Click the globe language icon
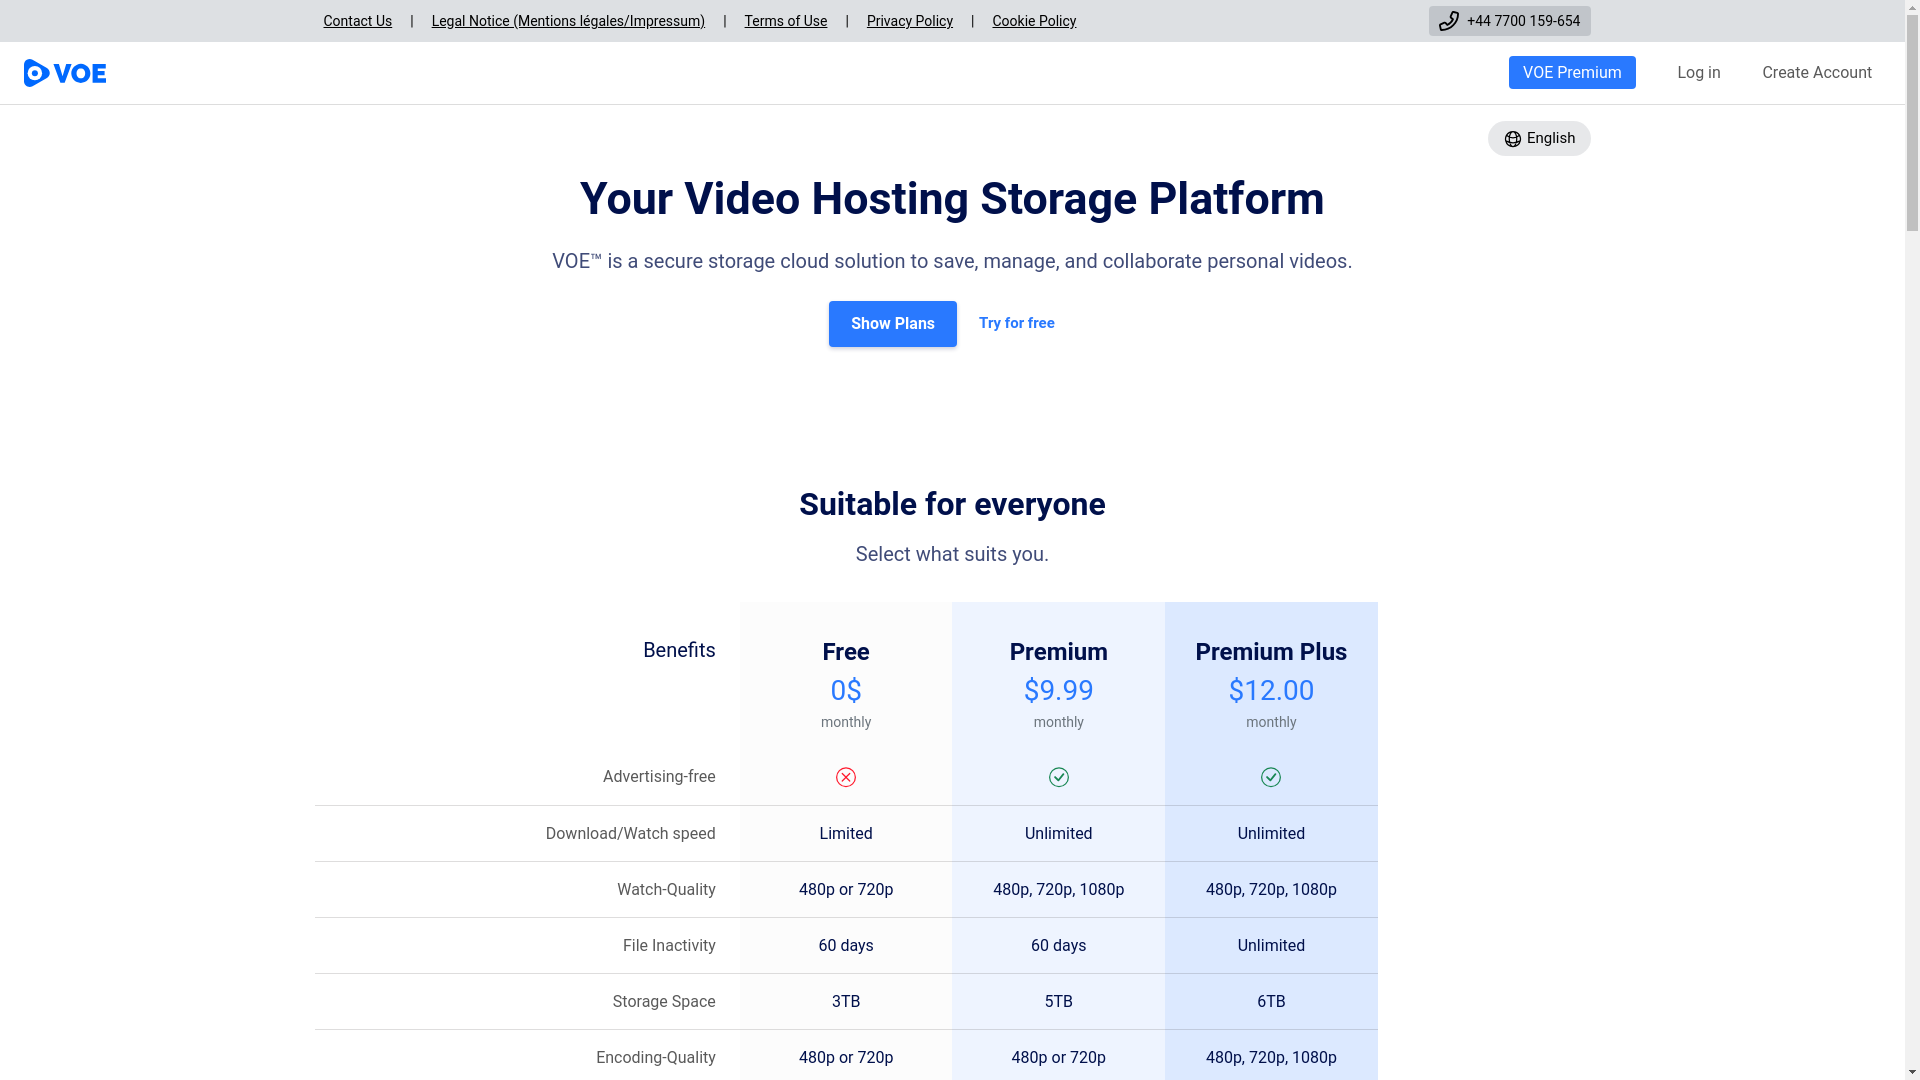 [x=1513, y=139]
